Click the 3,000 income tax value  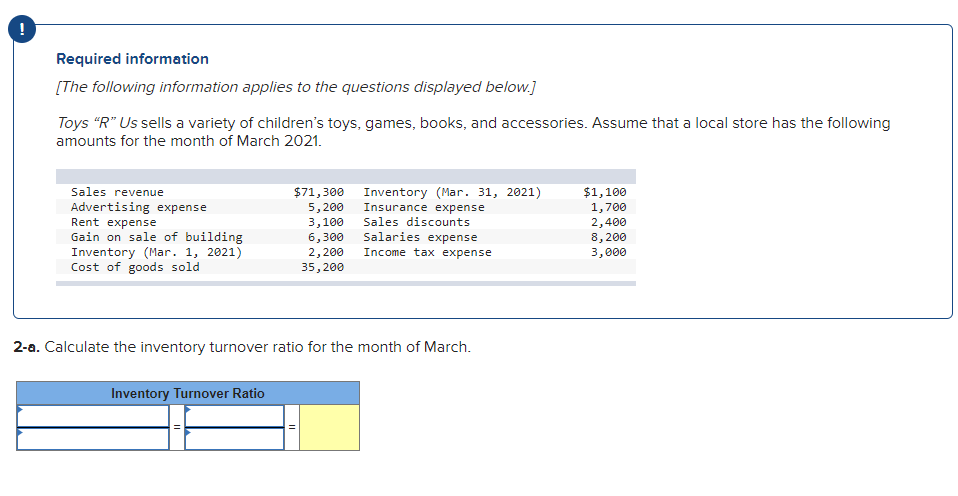pyautogui.click(x=609, y=252)
